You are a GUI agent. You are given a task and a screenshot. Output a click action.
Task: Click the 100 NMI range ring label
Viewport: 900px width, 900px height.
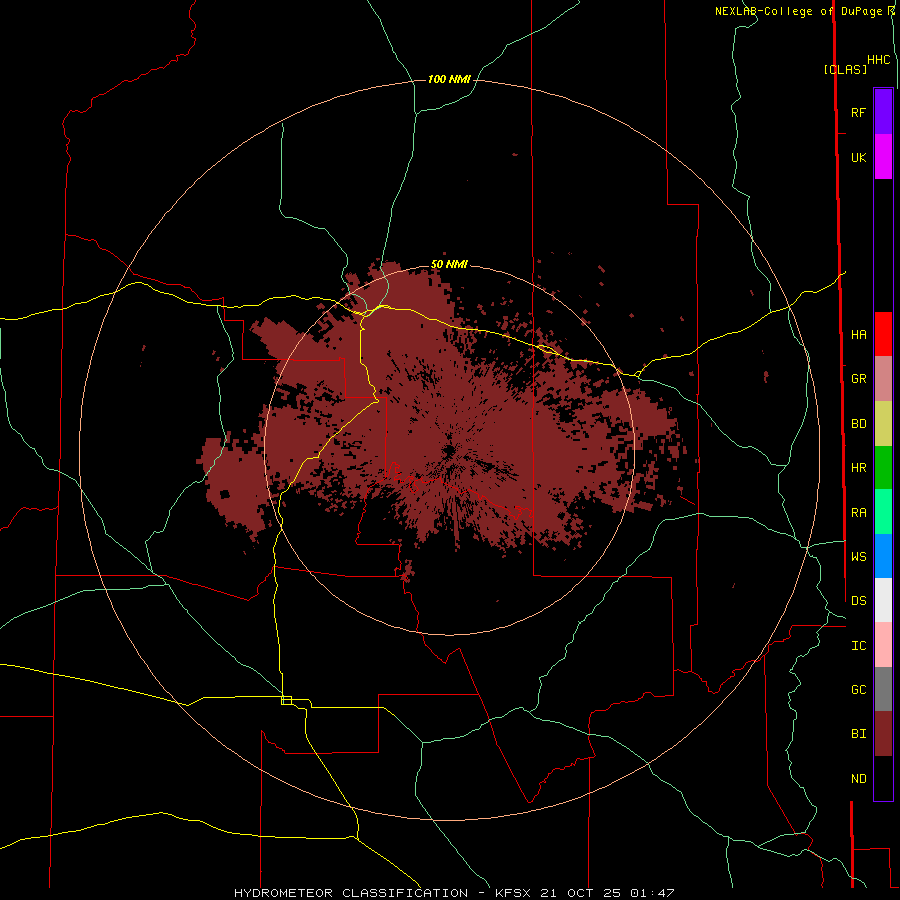449,79
